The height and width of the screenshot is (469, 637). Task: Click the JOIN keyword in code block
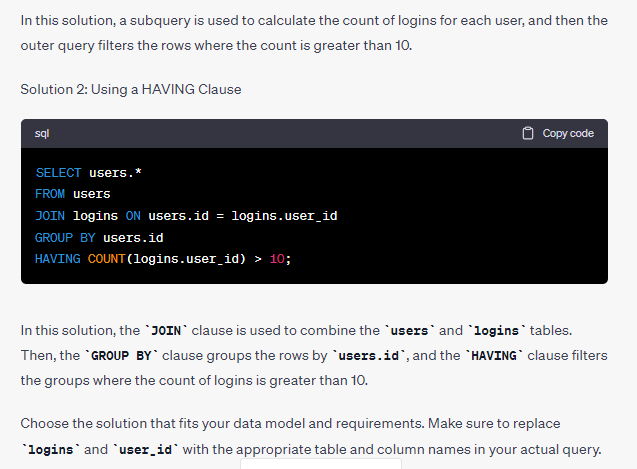pos(50,215)
